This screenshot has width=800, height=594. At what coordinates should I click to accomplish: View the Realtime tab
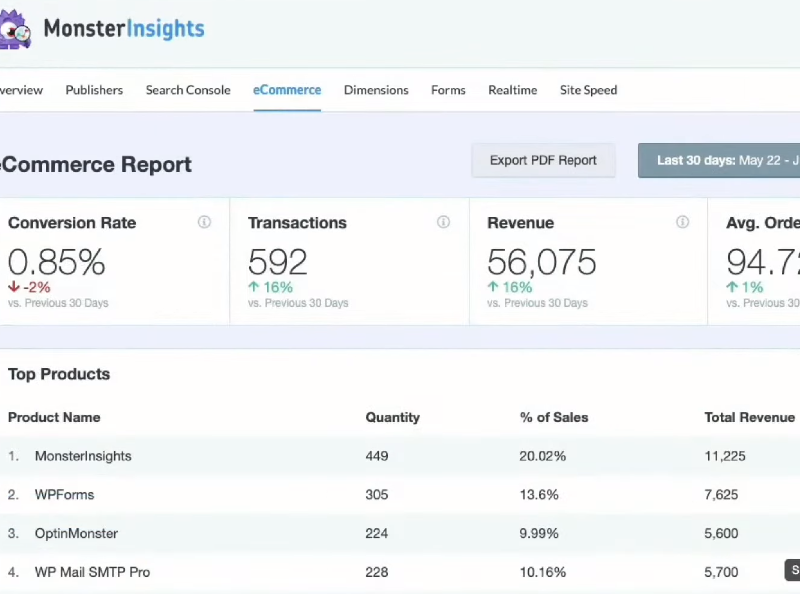[x=512, y=90]
